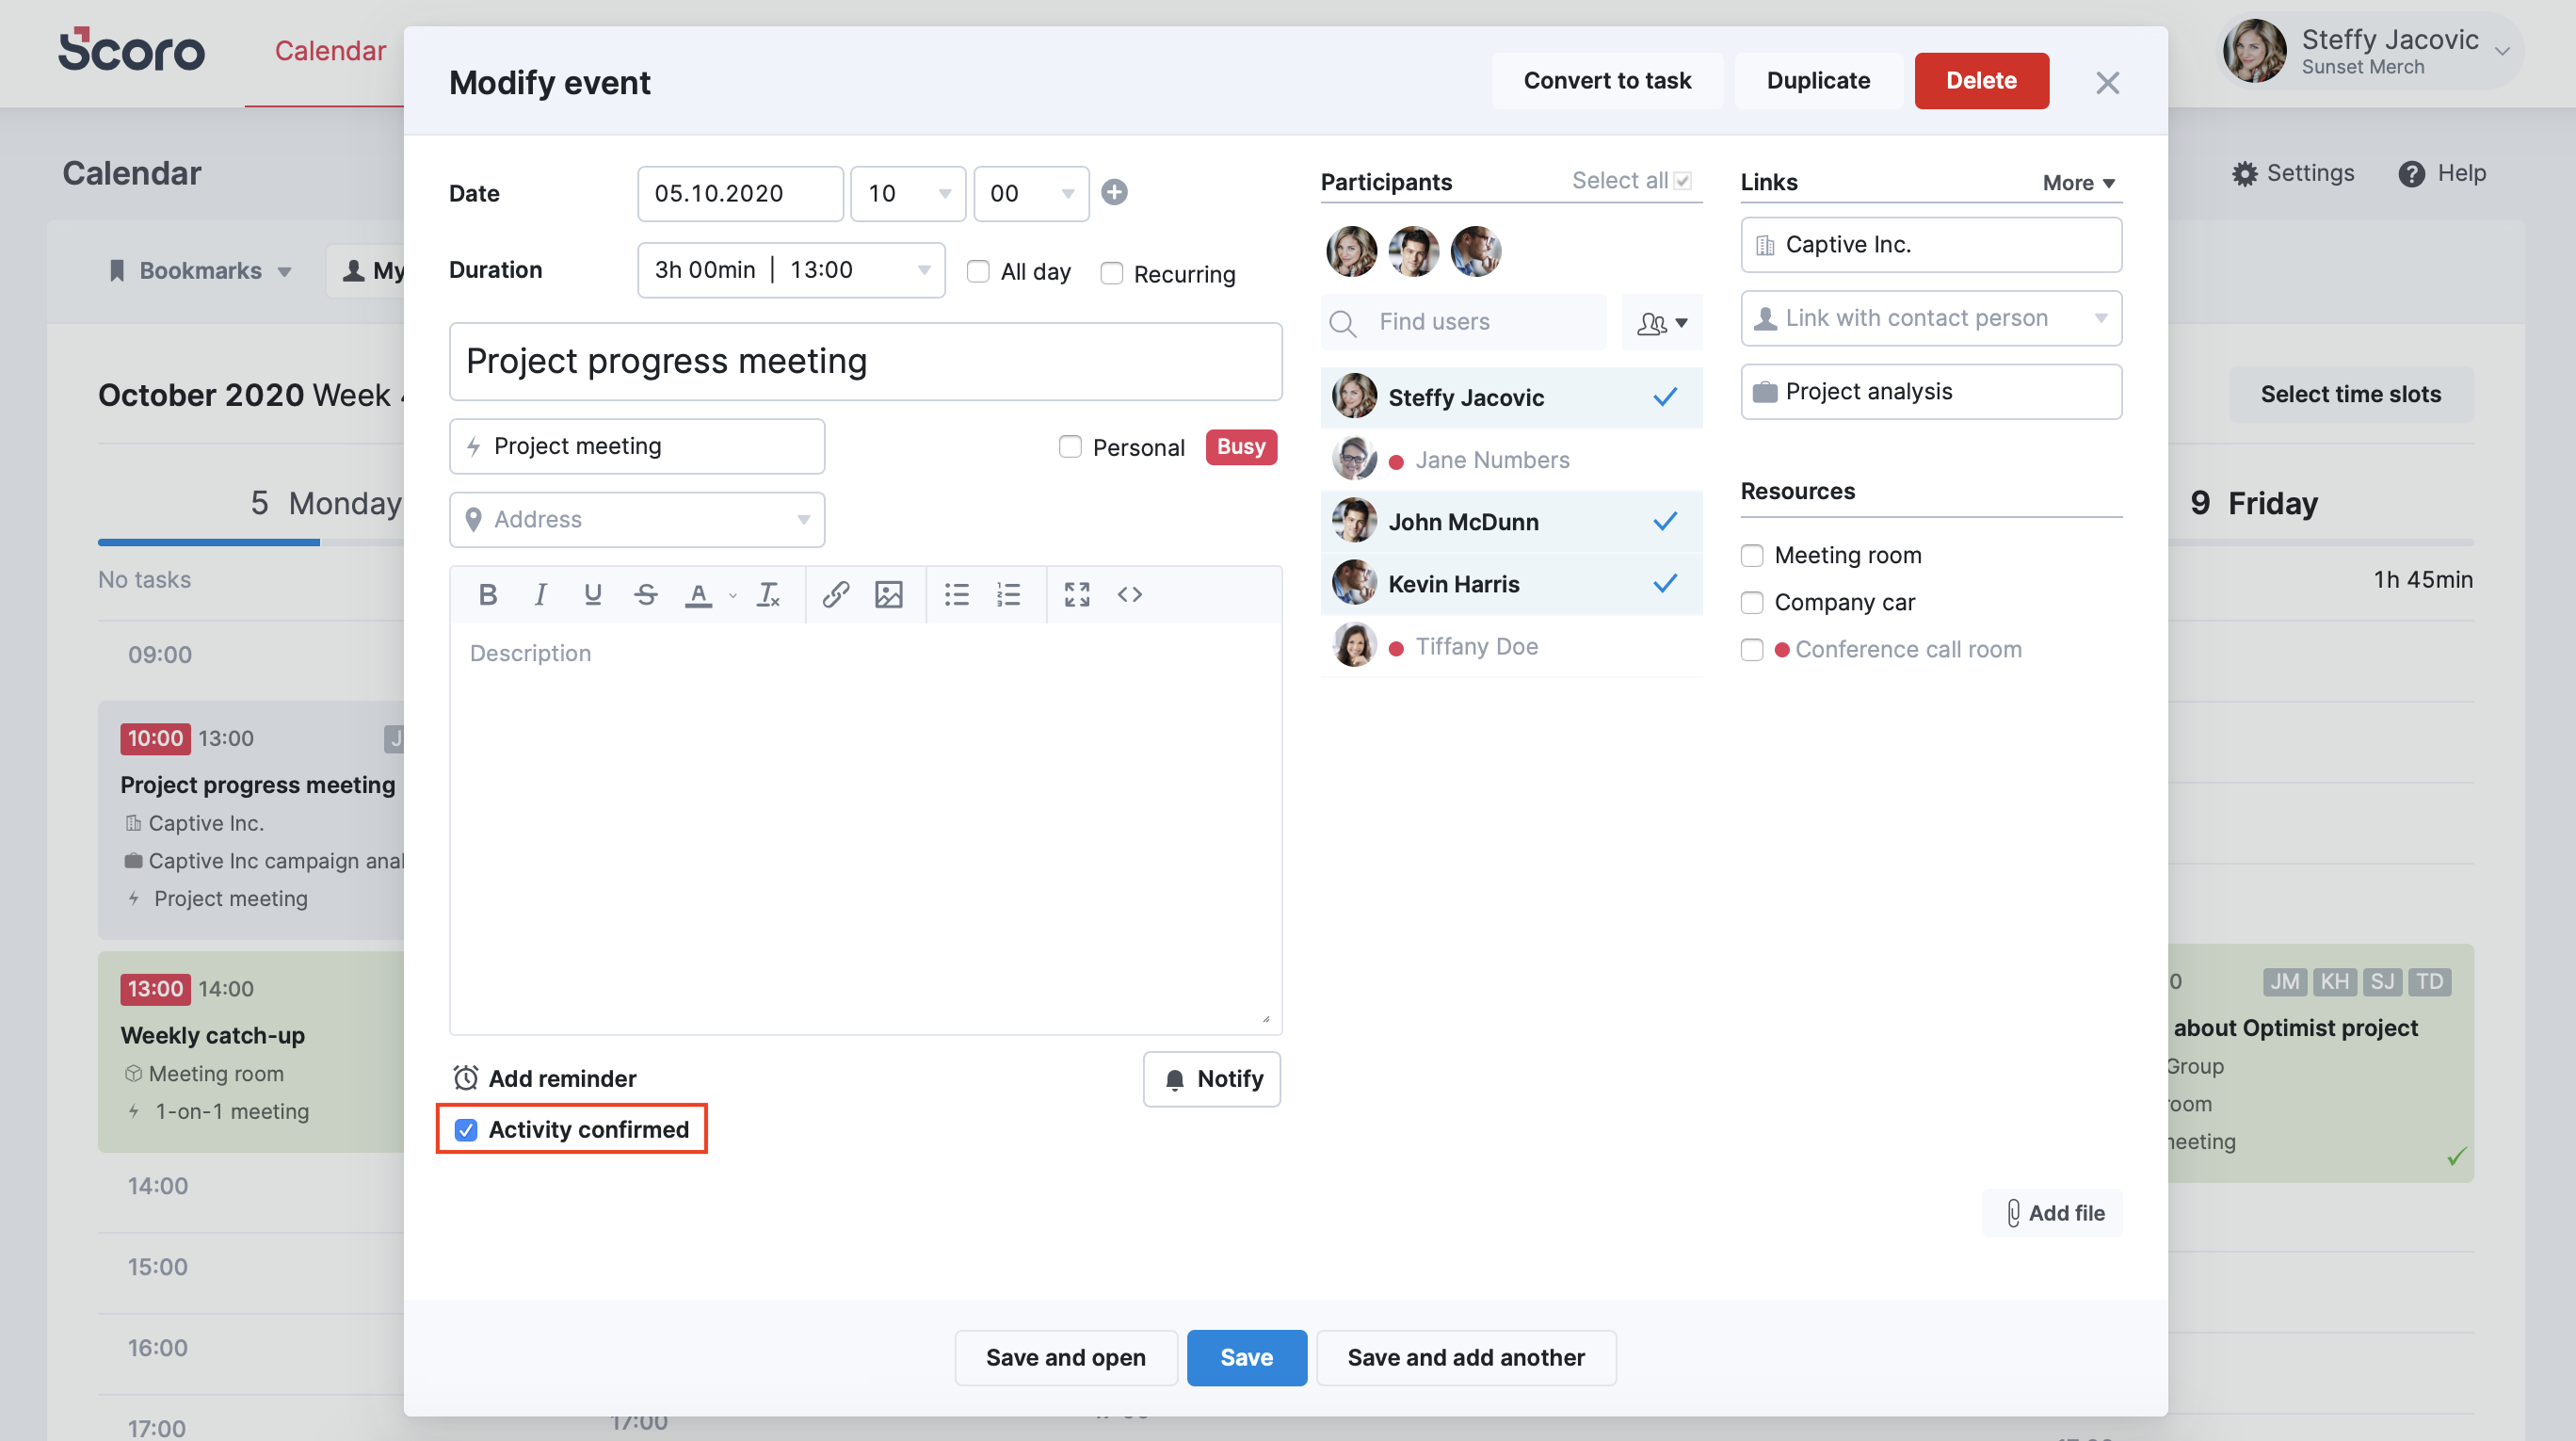Click Settings gear on Calendar page
The width and height of the screenshot is (2576, 1441).
pos(2244,173)
